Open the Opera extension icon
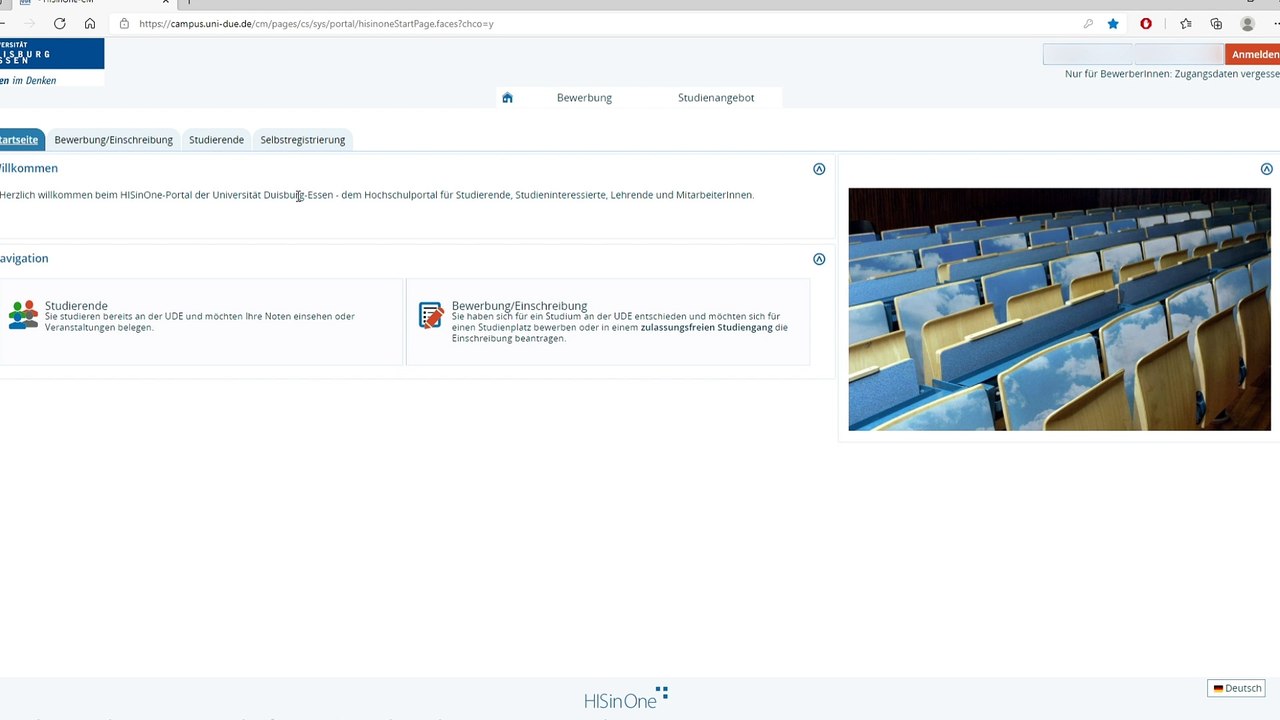The image size is (1280, 720). [1146, 23]
